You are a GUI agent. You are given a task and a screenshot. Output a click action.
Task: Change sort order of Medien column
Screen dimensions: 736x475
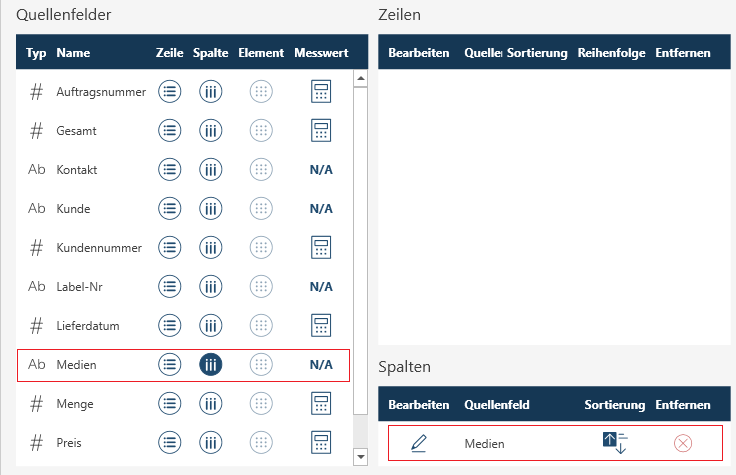(614, 443)
